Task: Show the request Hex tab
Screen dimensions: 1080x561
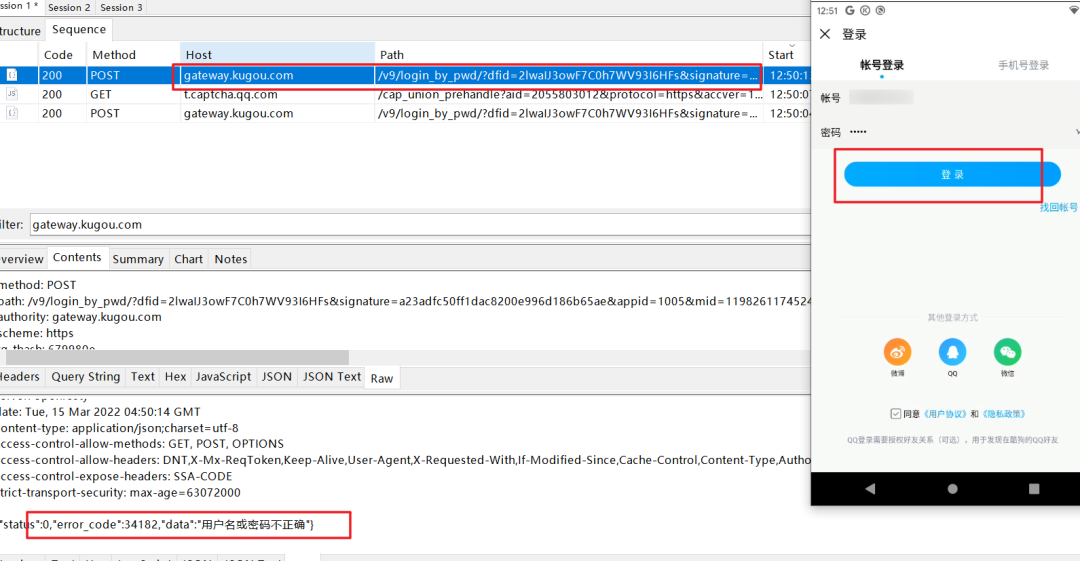Action: point(176,377)
